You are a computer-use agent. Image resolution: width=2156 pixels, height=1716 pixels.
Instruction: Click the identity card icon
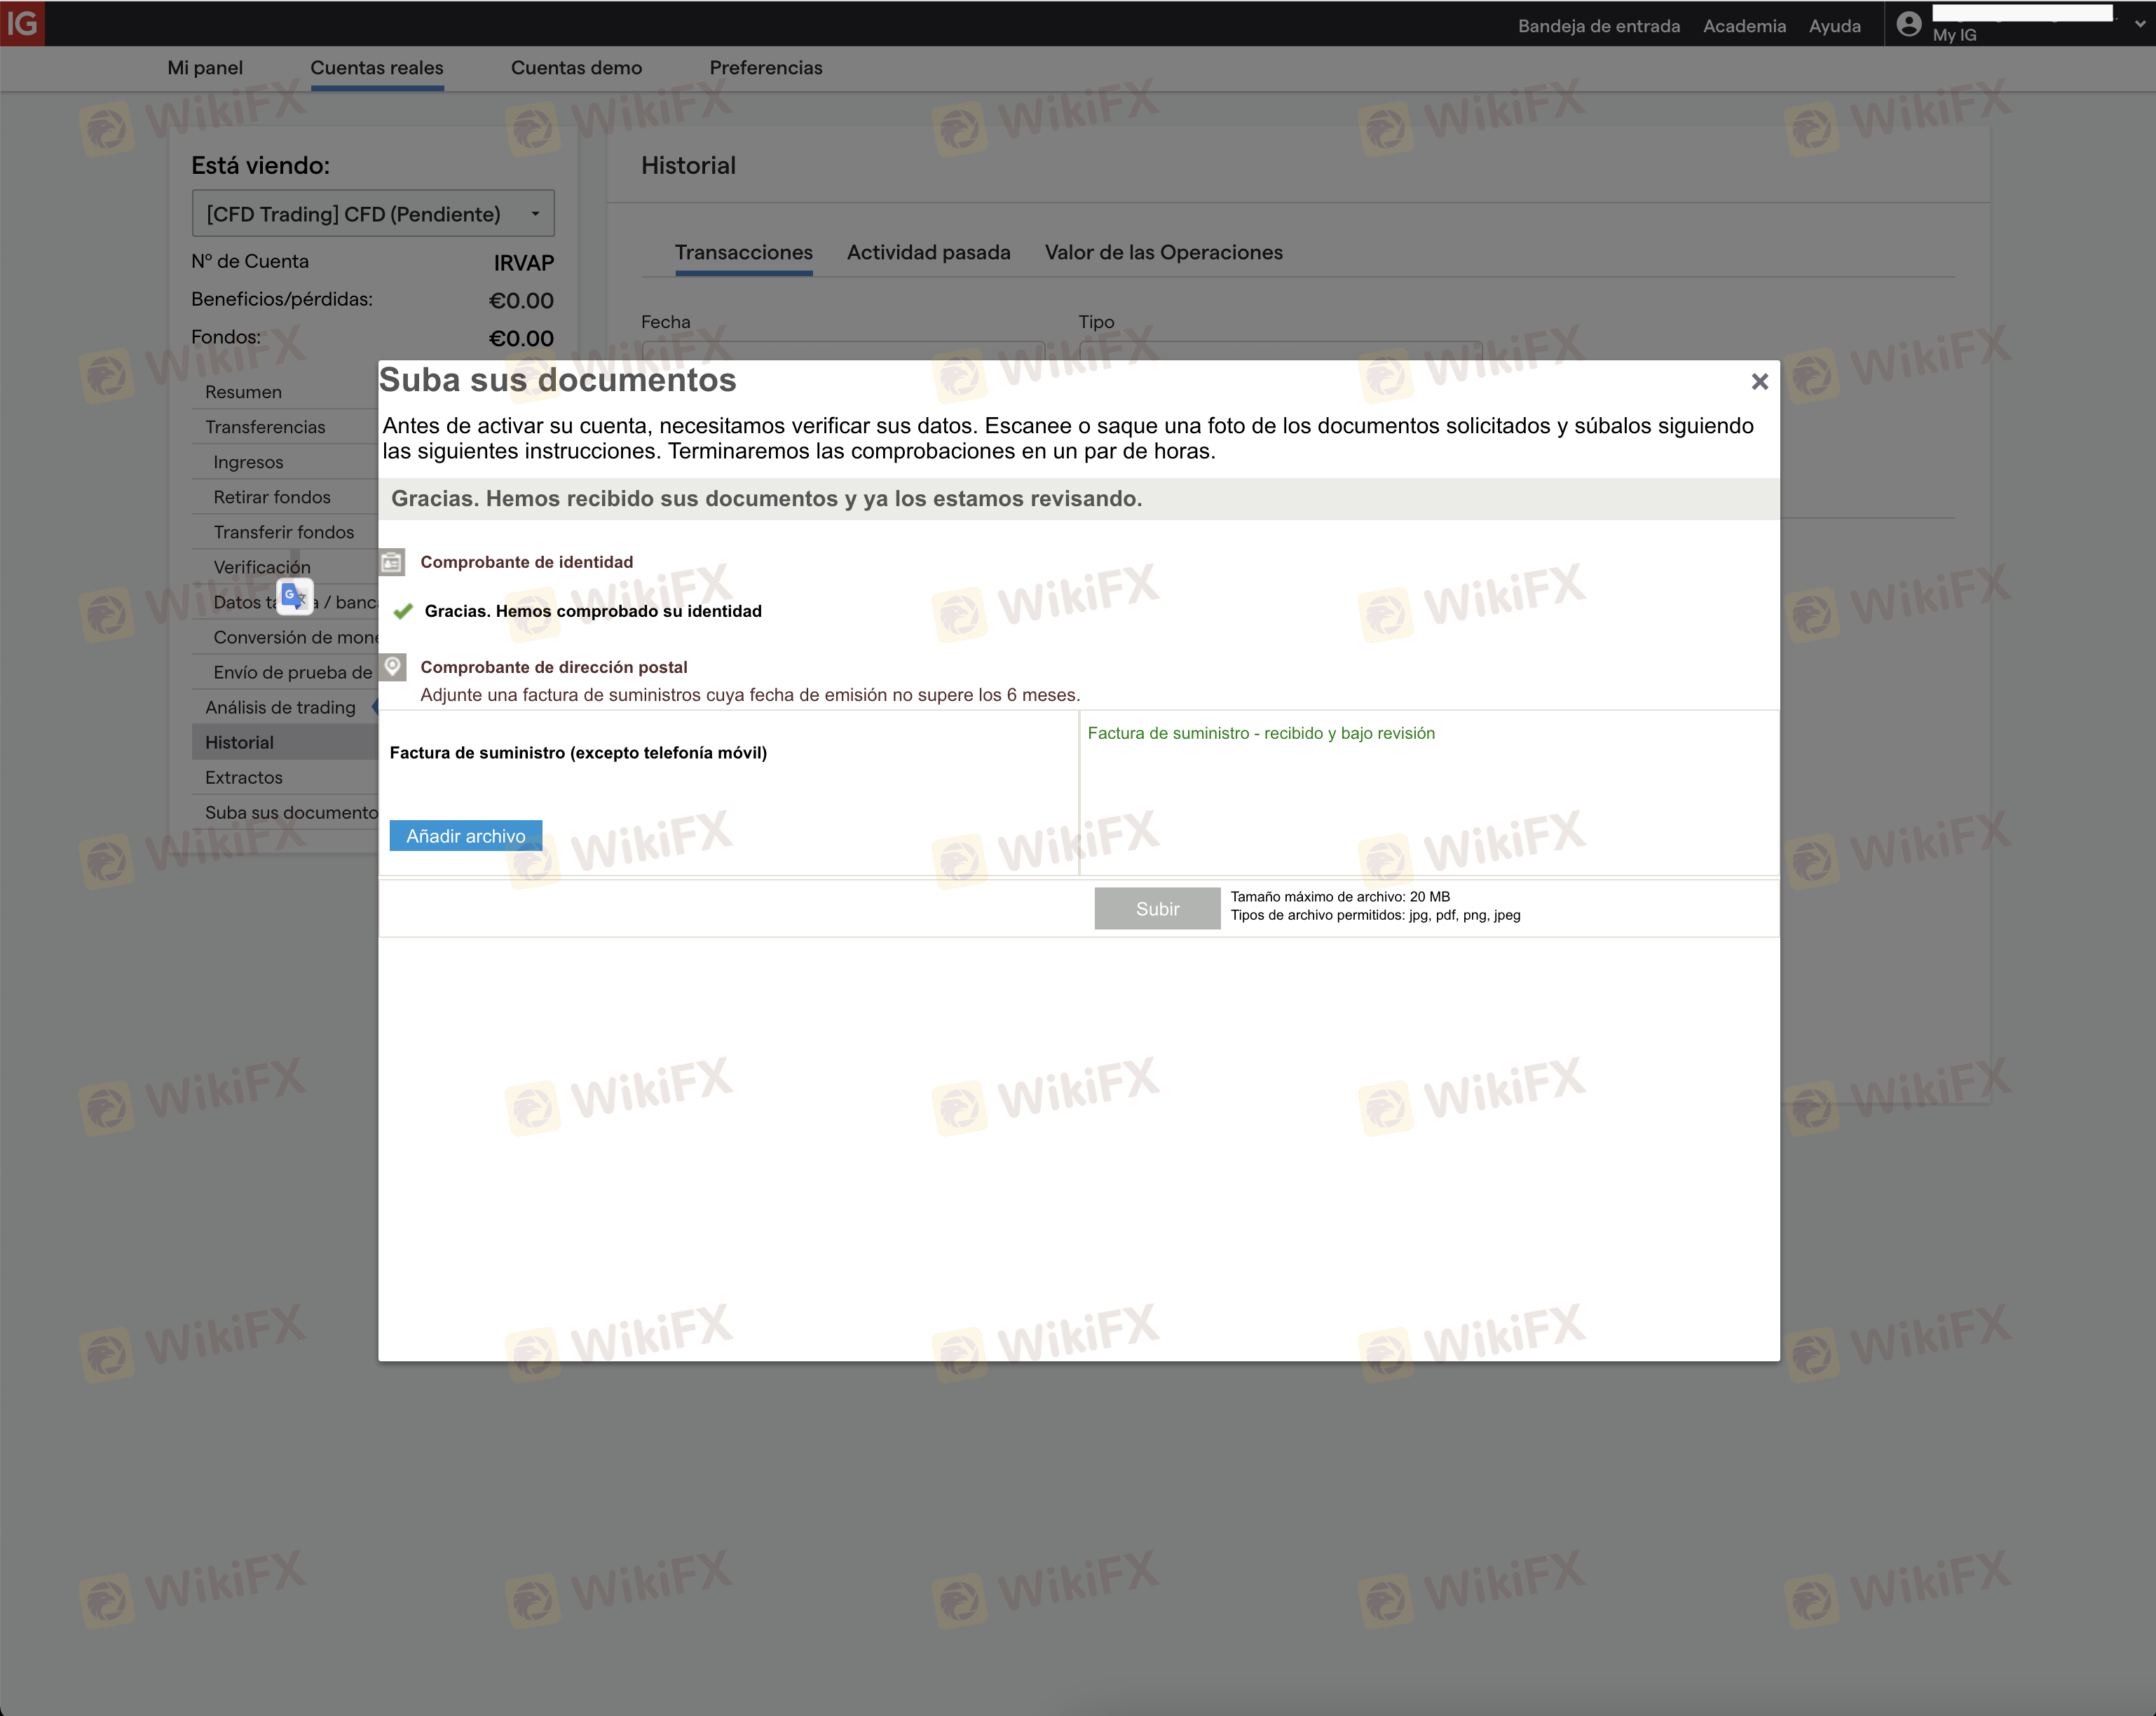pos(392,562)
